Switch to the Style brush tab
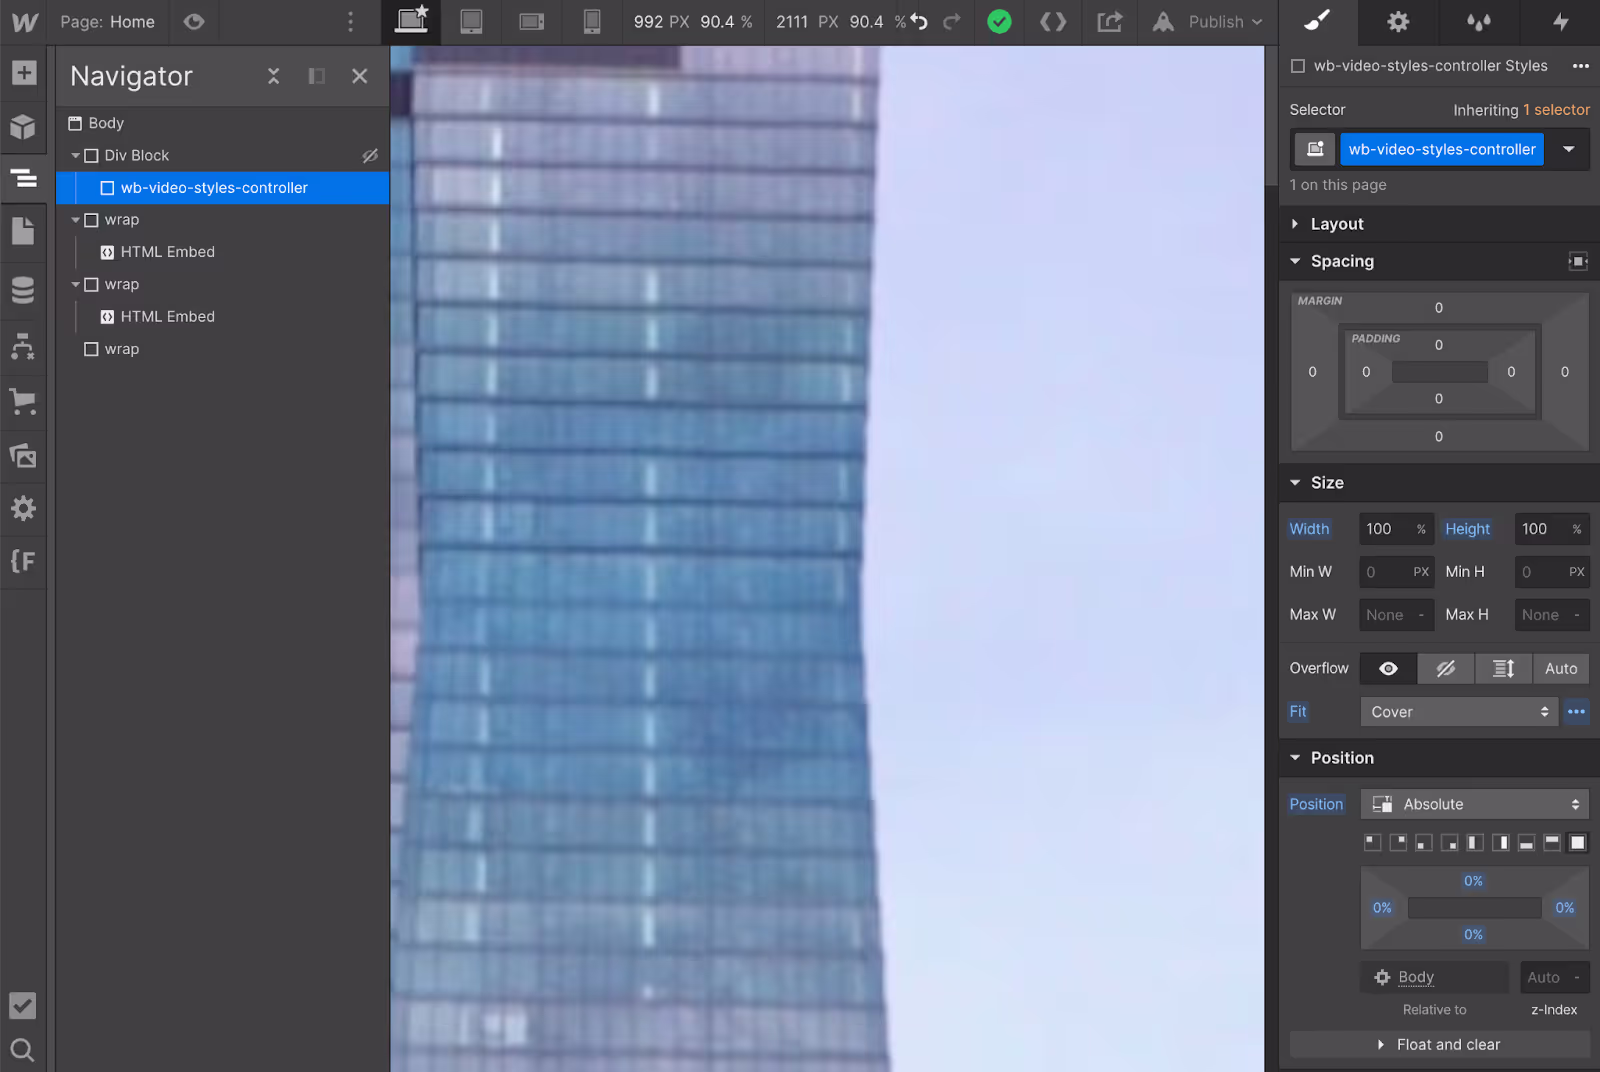This screenshot has height=1072, width=1600. click(1318, 21)
